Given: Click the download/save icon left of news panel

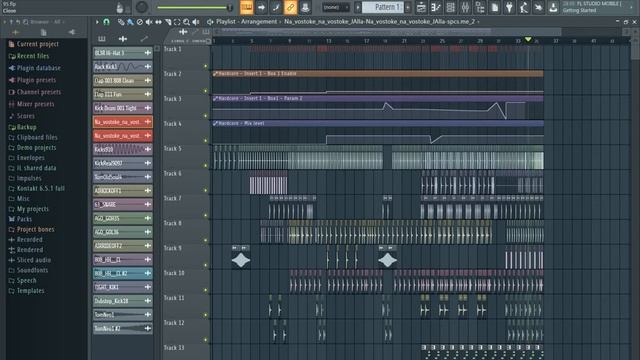Looking at the screenshot, I should (553, 7).
